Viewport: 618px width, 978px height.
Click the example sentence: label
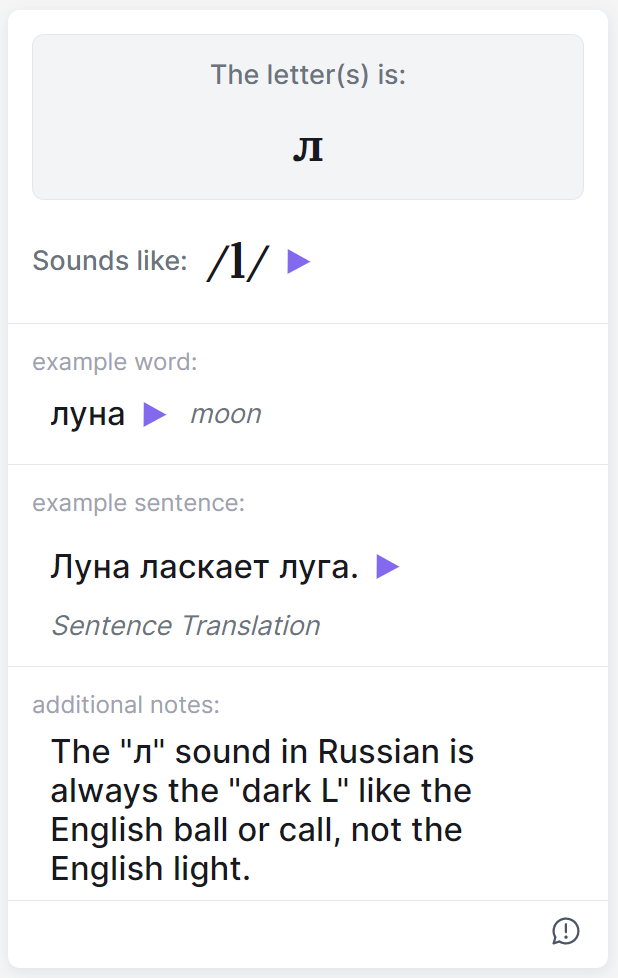138,503
